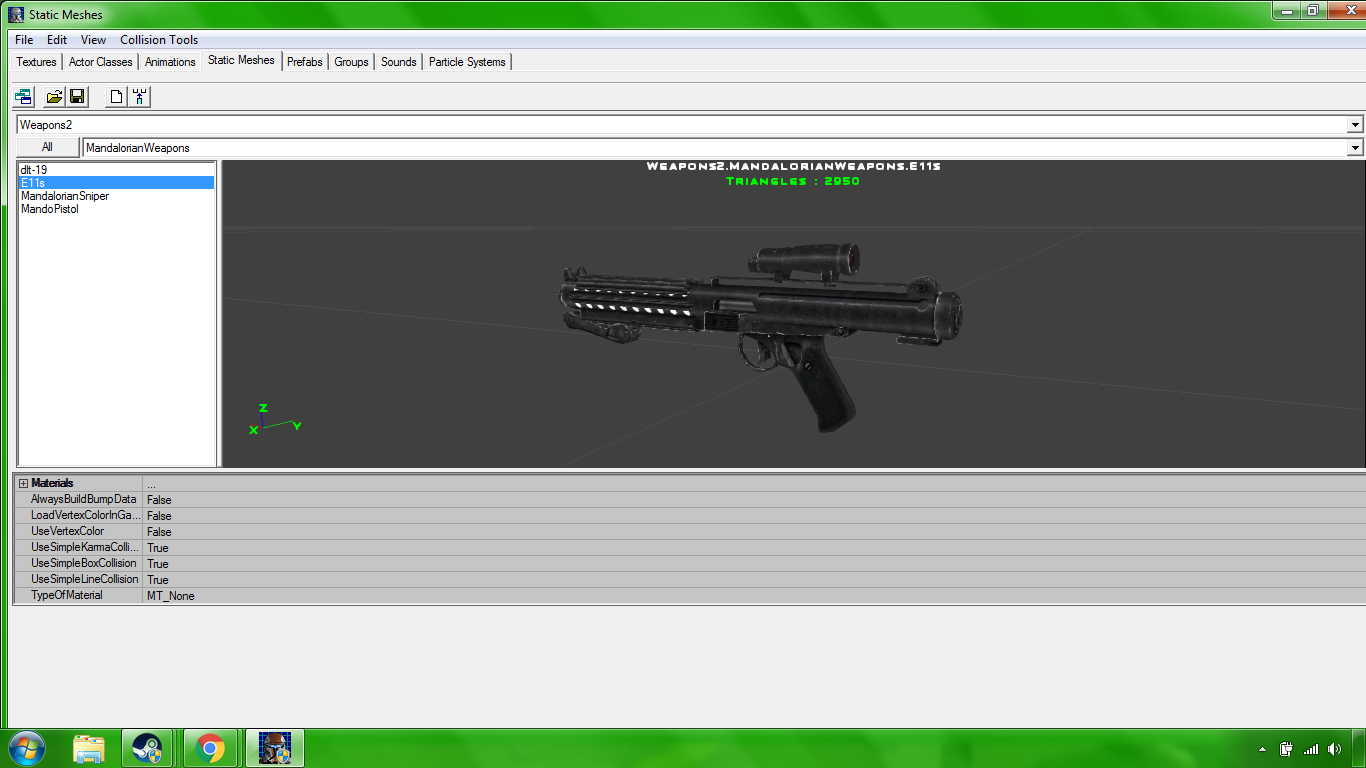Open Google Chrome from the taskbar
Viewport: 1366px width, 768px height.
[210, 748]
